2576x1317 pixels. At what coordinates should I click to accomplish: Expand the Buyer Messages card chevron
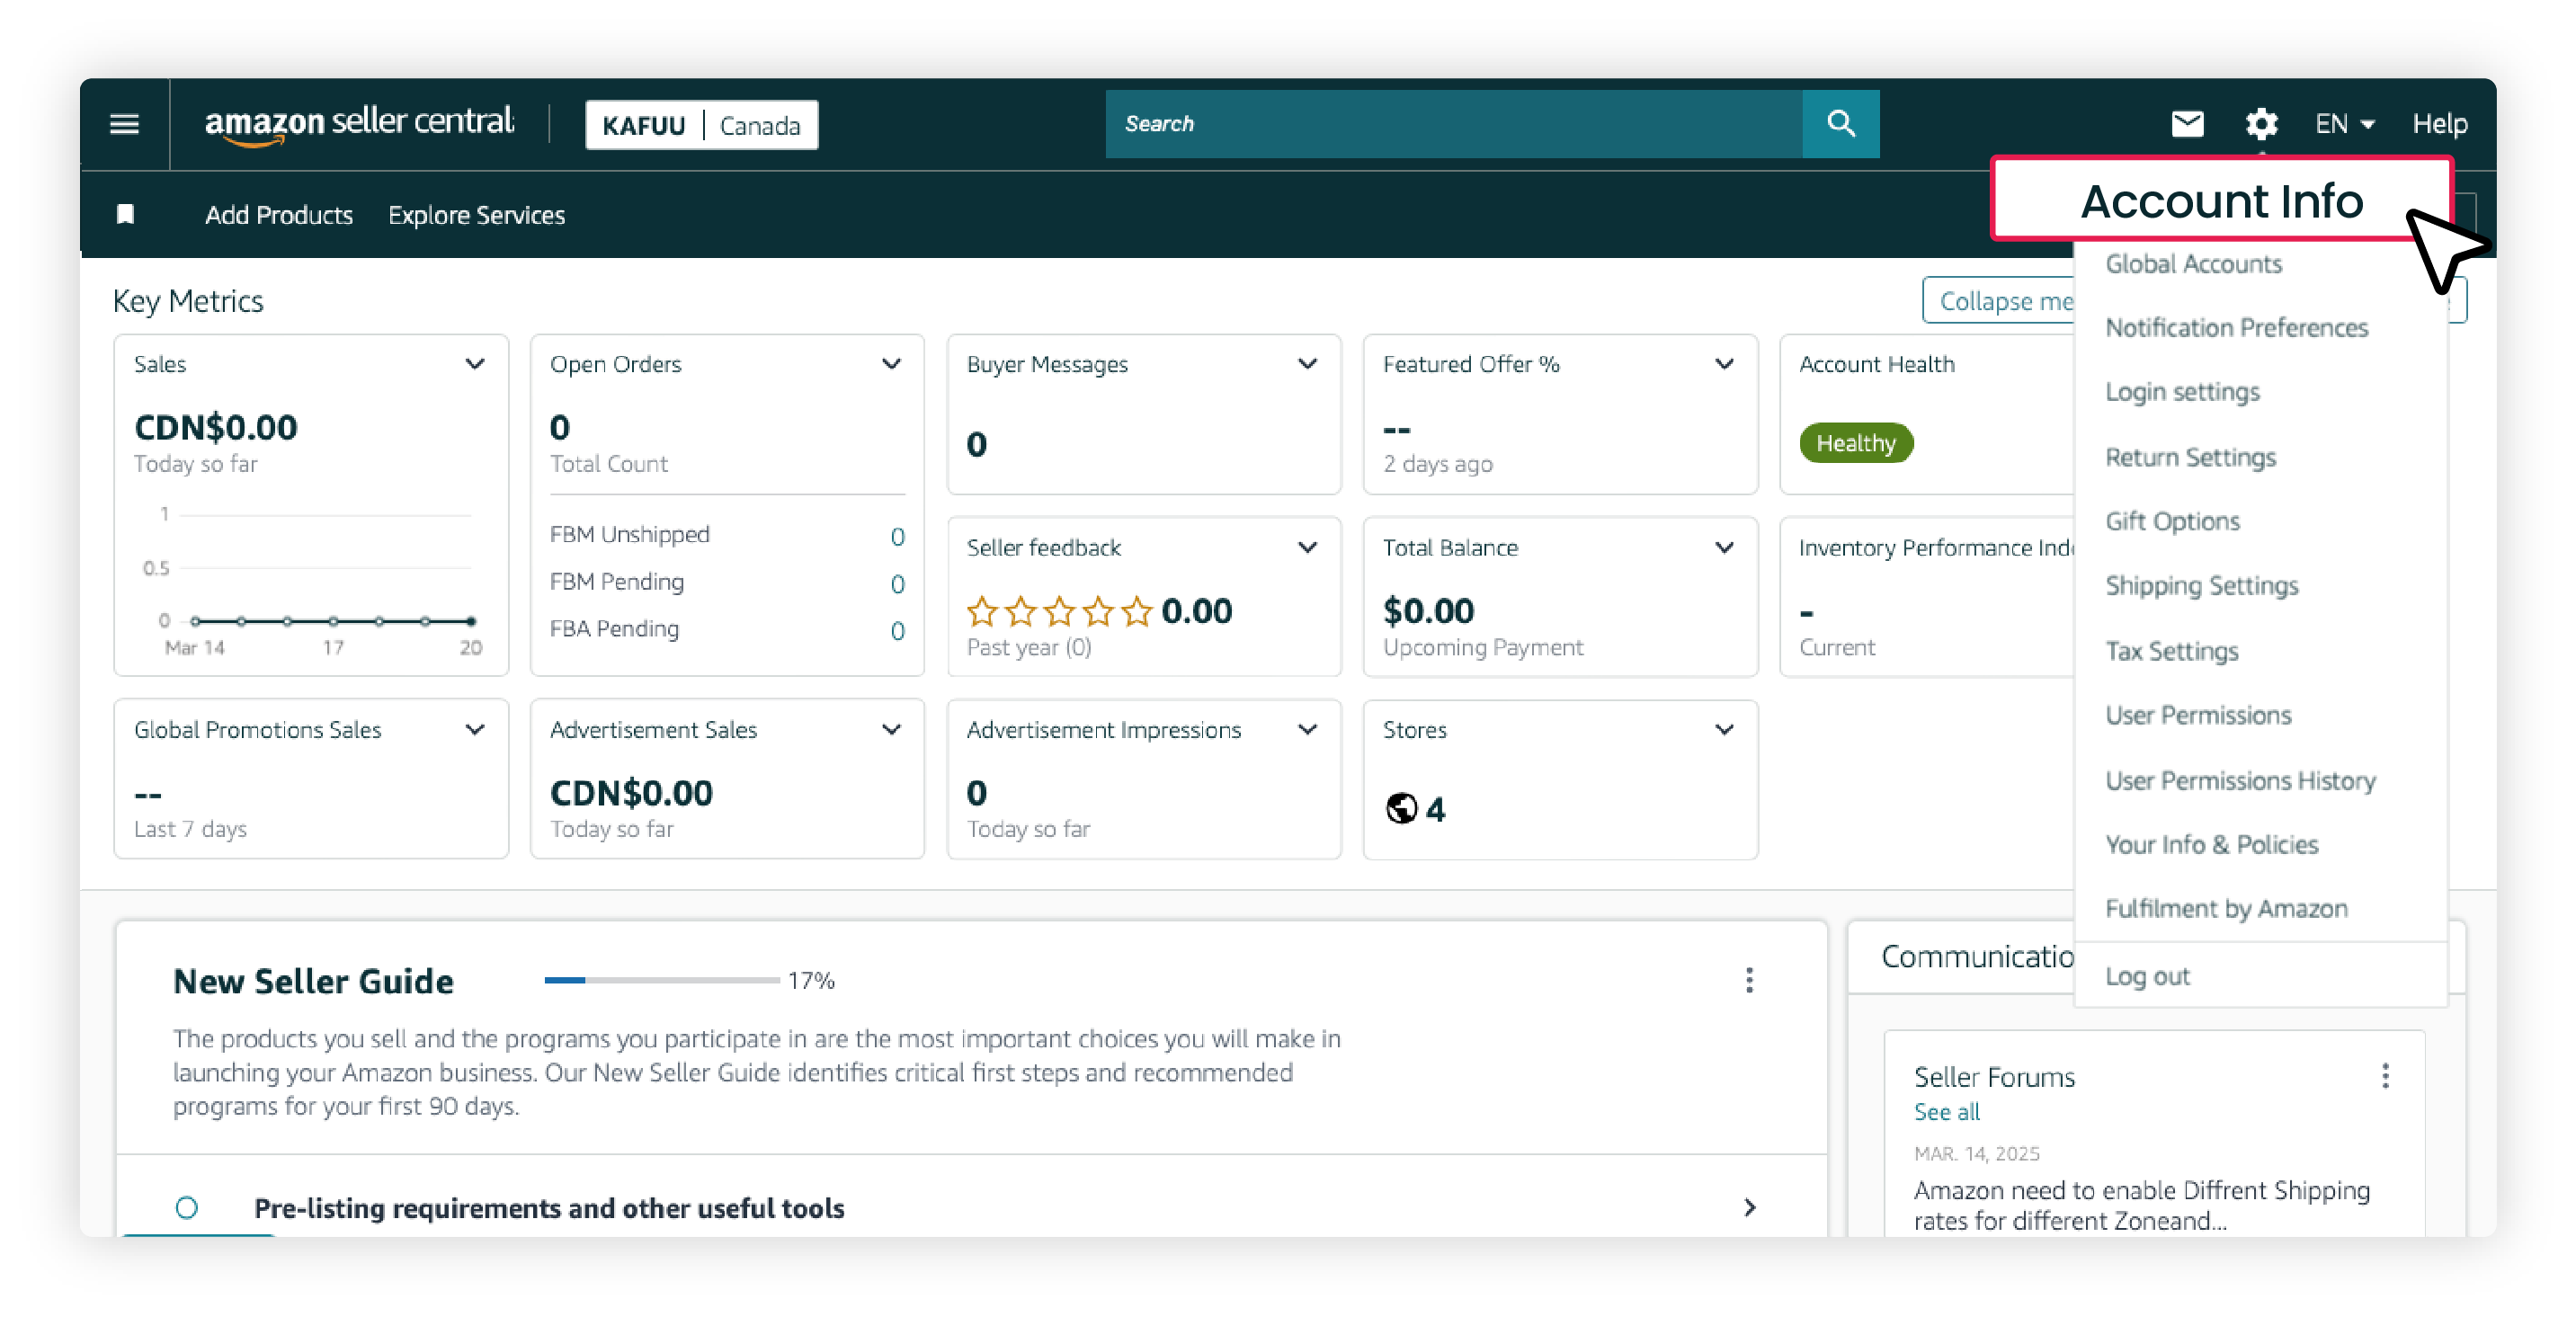[x=1307, y=364]
